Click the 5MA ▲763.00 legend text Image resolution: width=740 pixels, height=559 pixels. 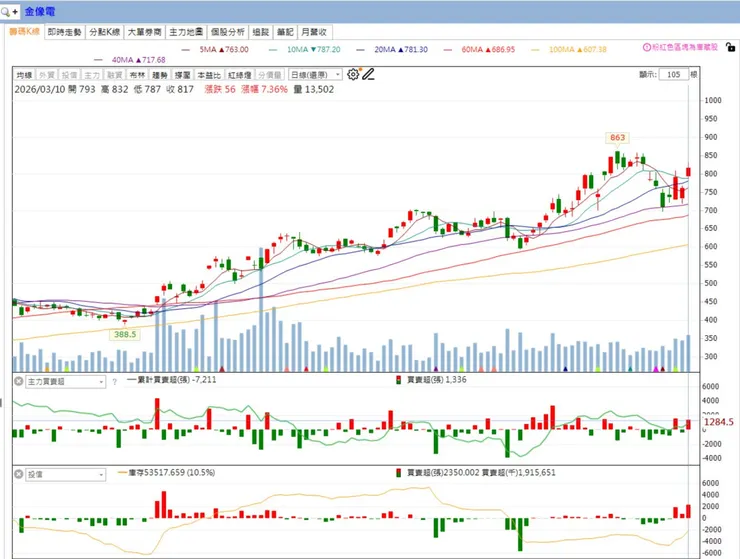pos(224,50)
